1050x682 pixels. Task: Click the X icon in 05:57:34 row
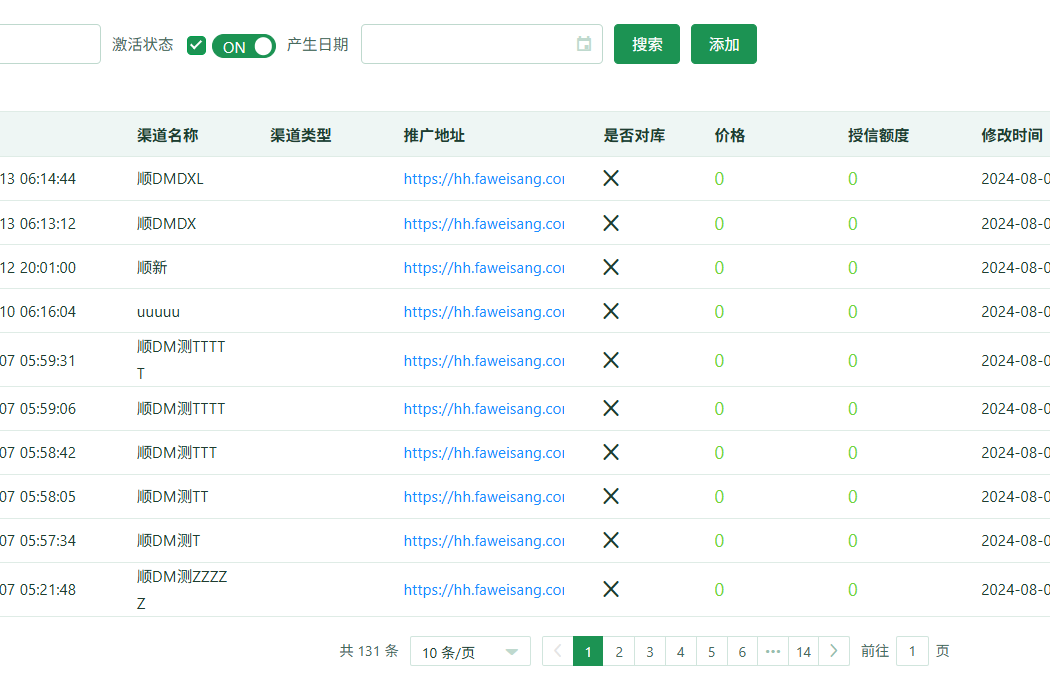611,541
